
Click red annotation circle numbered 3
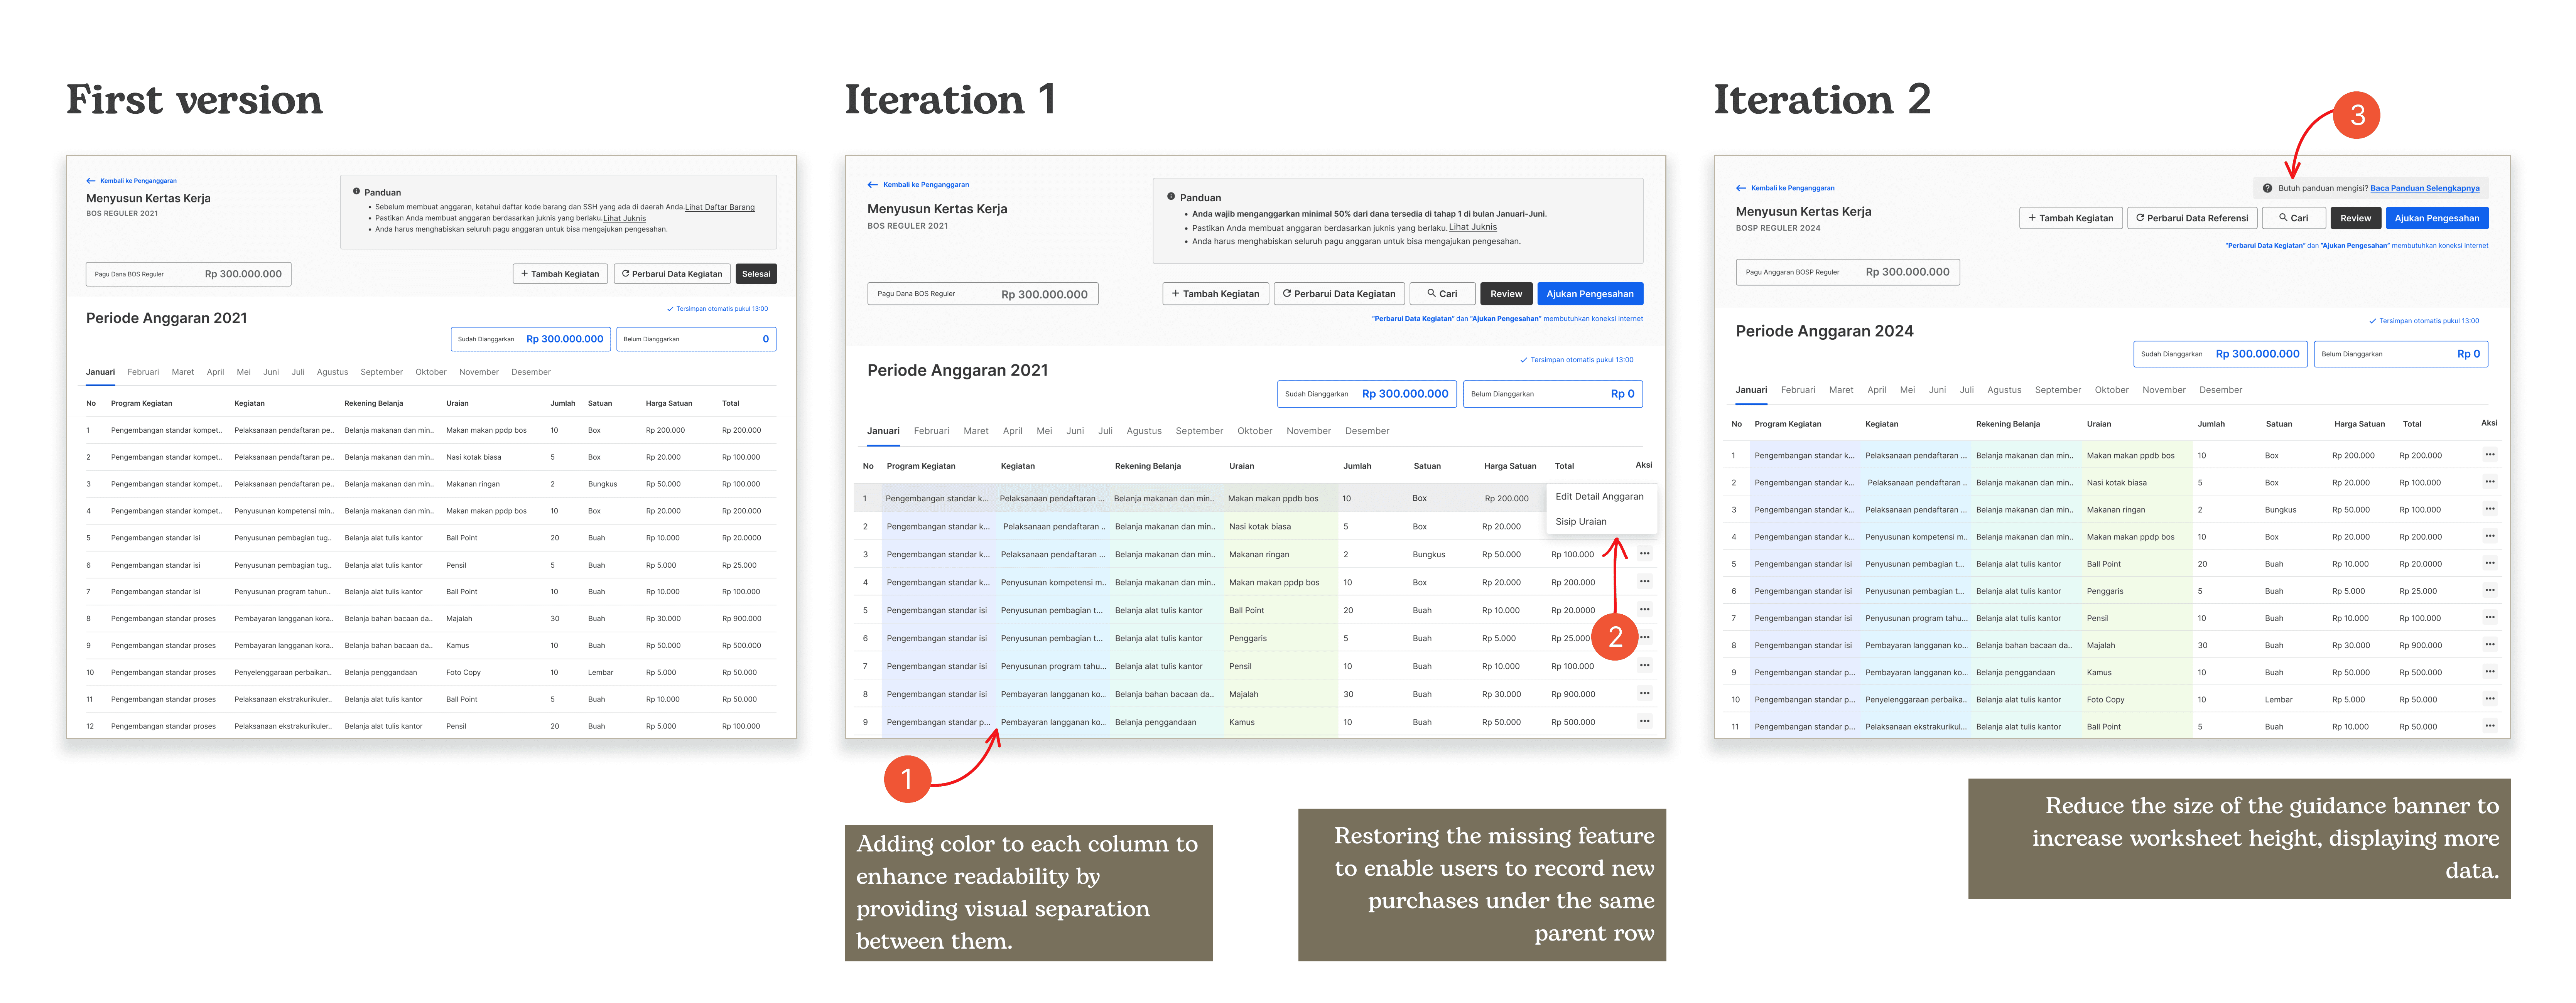point(2356,115)
